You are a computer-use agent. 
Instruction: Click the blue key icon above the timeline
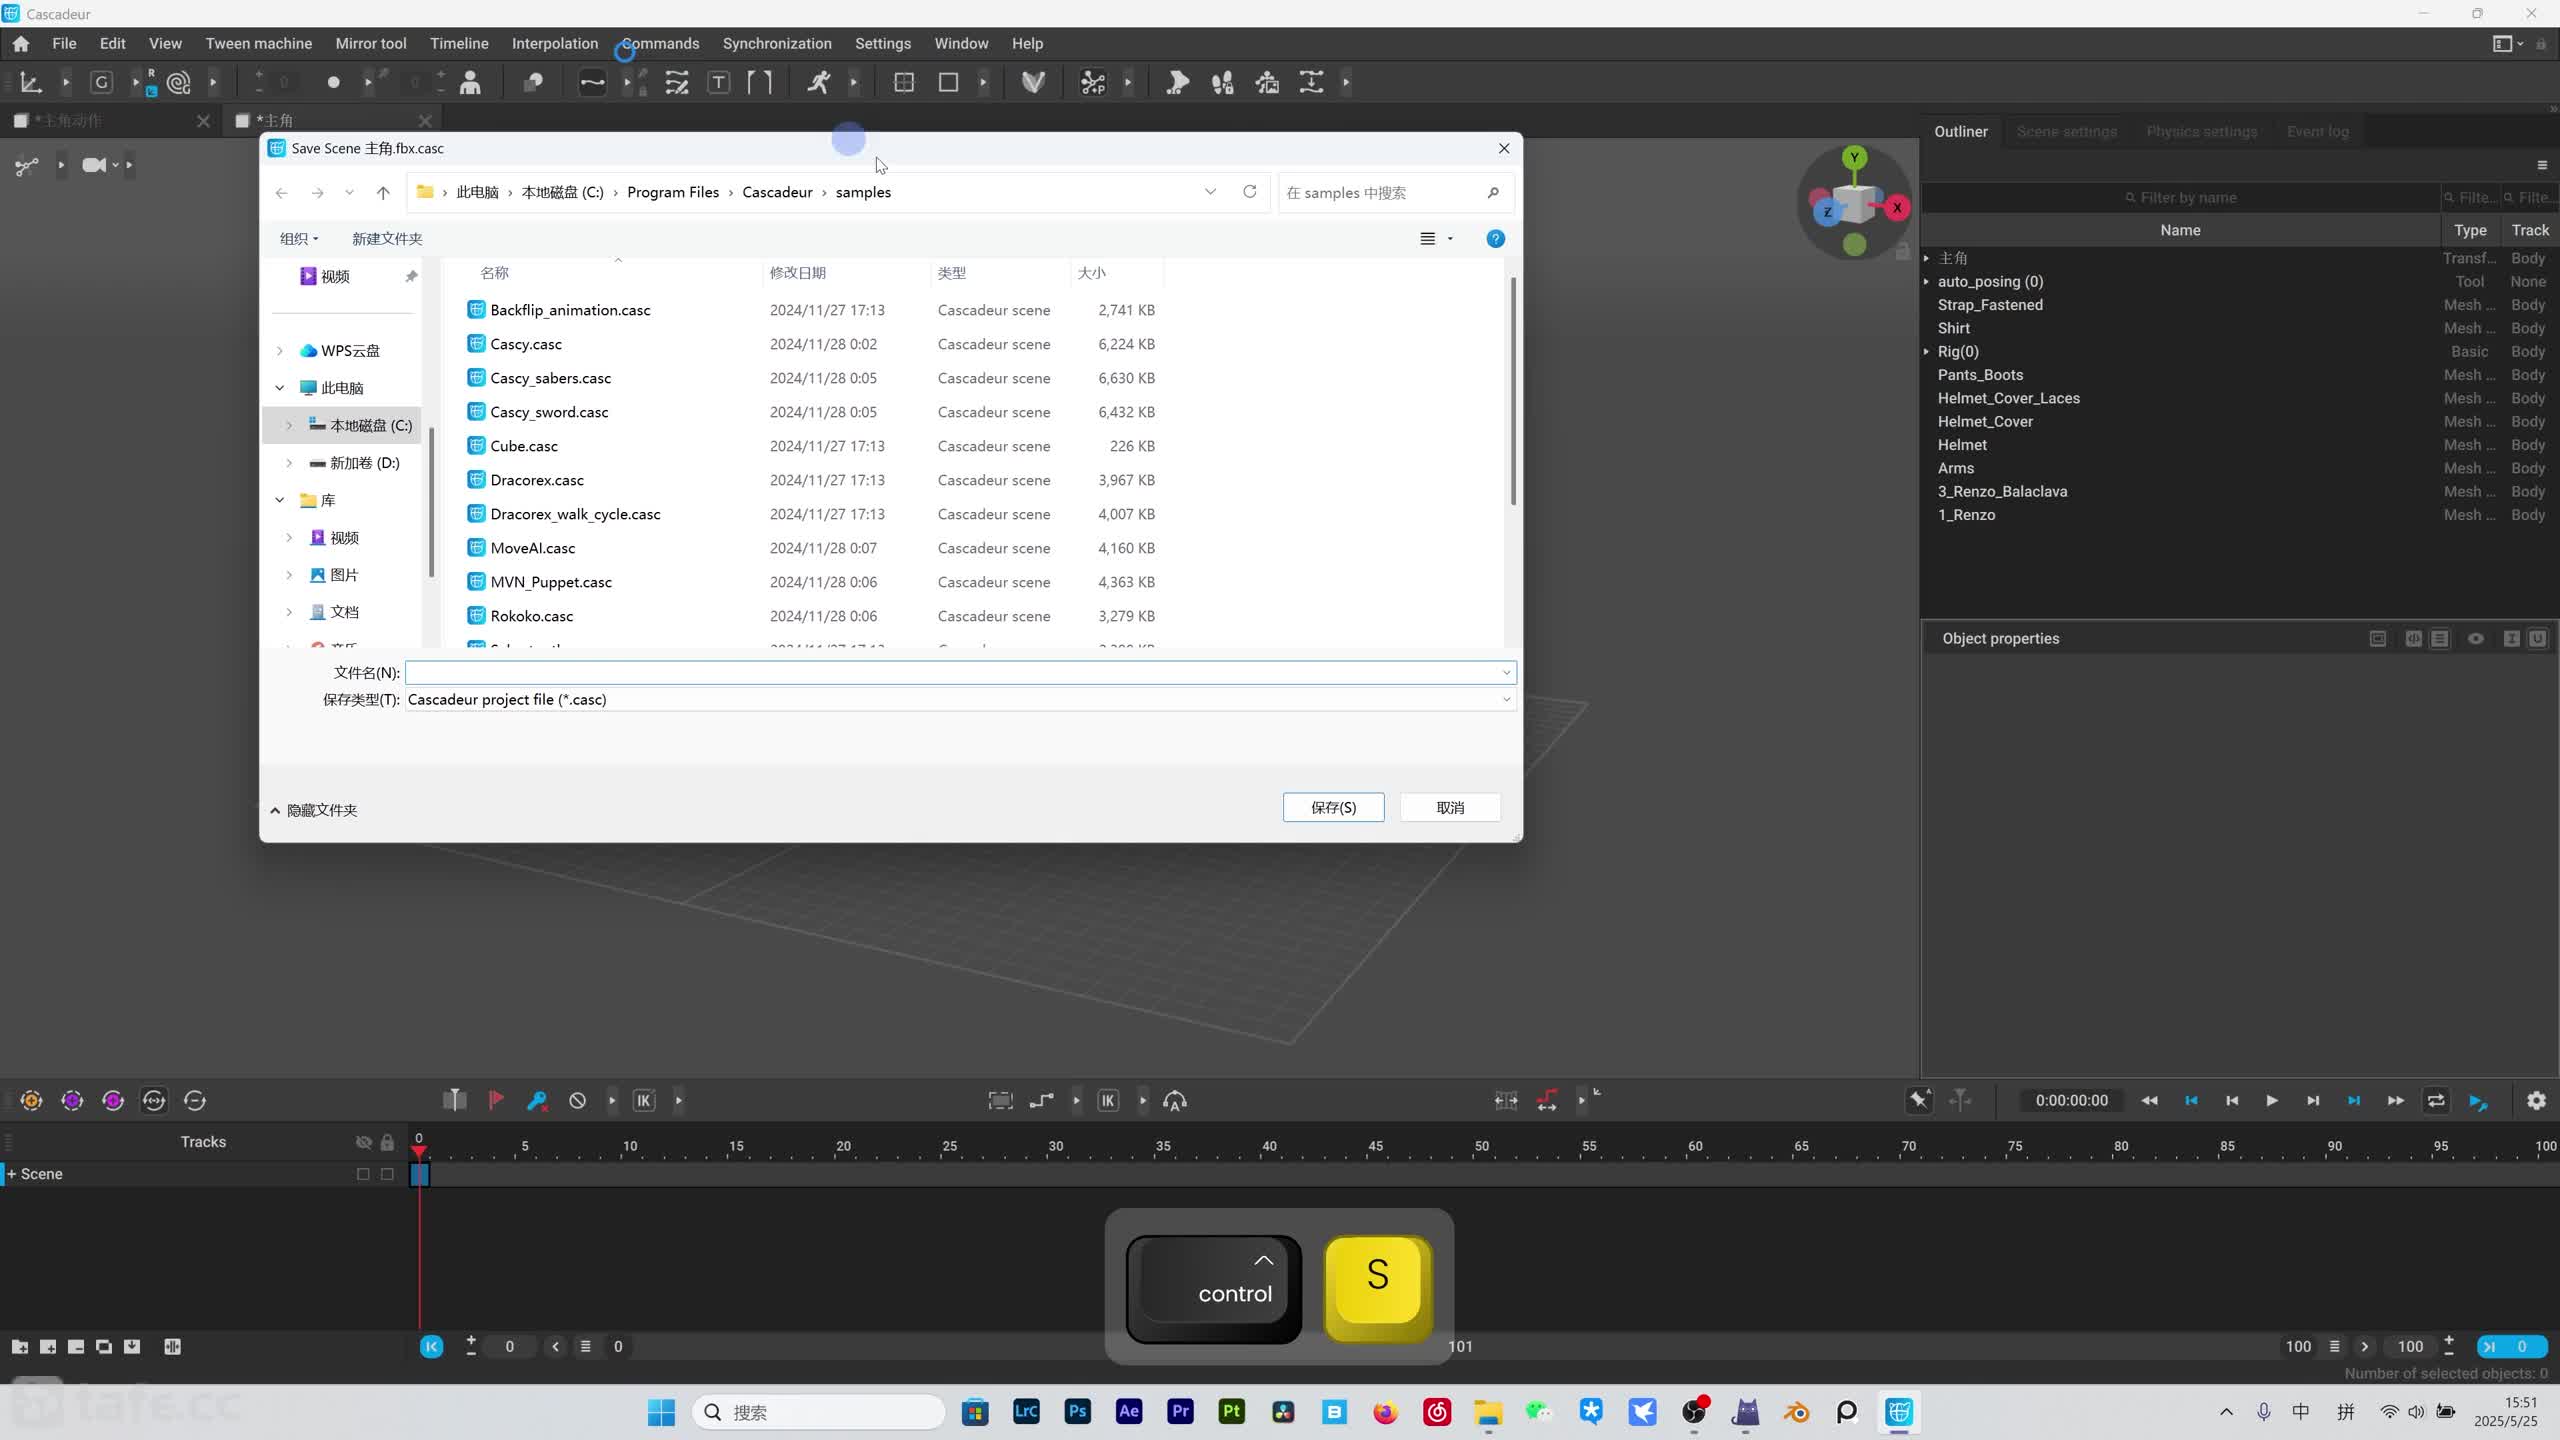[x=537, y=1100]
